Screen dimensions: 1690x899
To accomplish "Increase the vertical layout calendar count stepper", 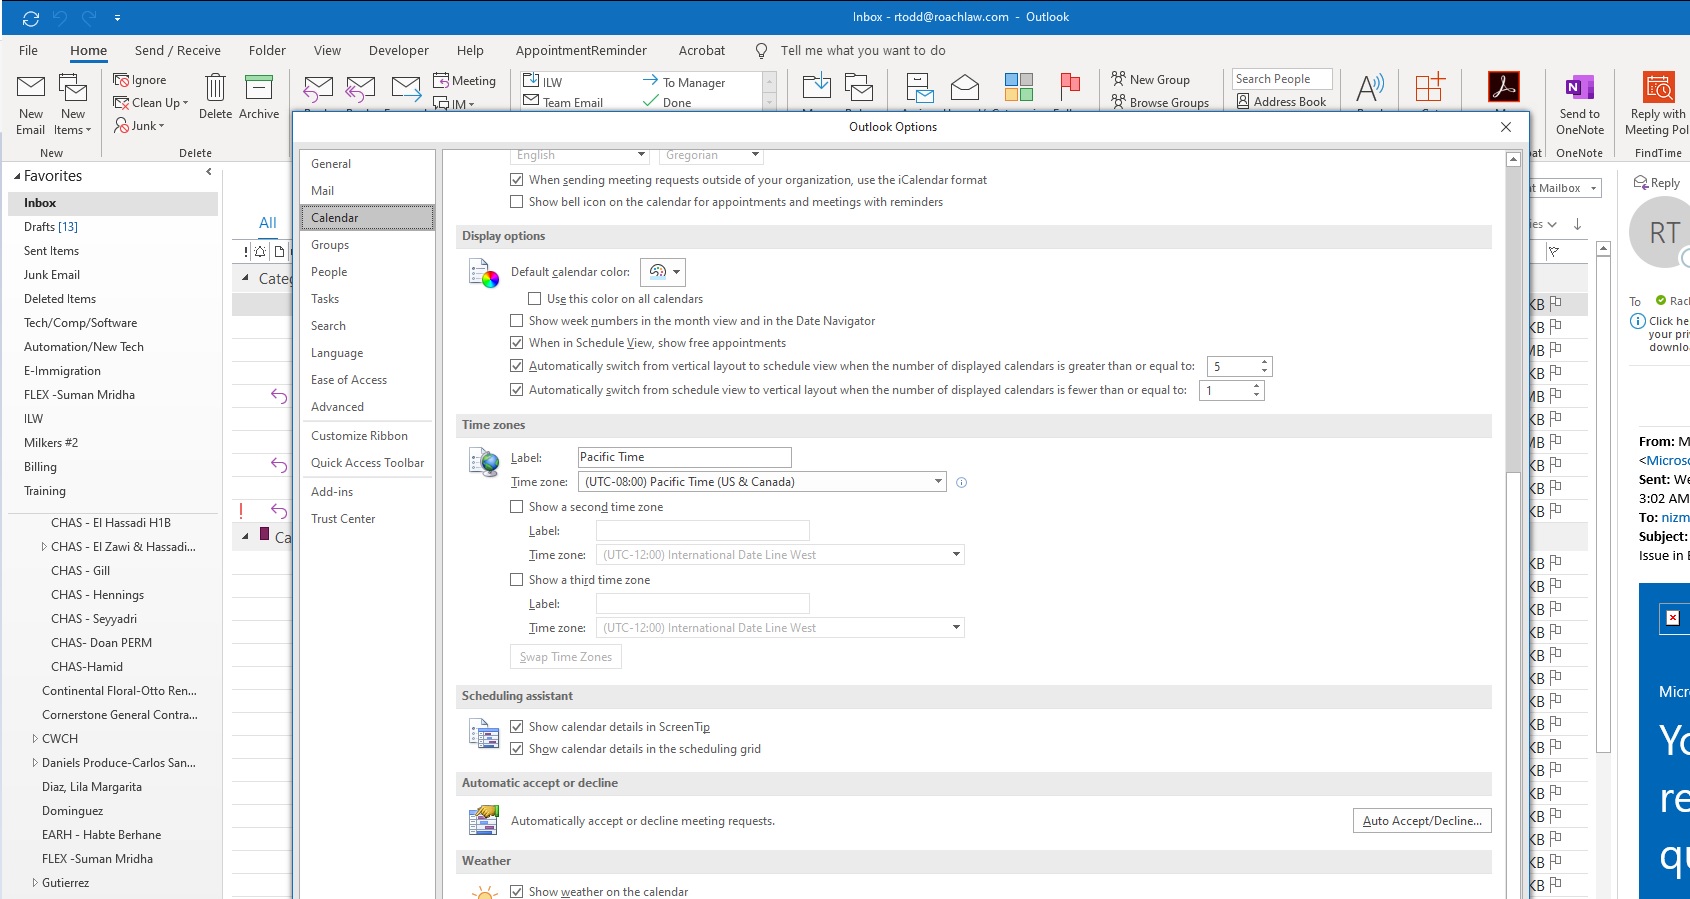I will coord(1264,362).
